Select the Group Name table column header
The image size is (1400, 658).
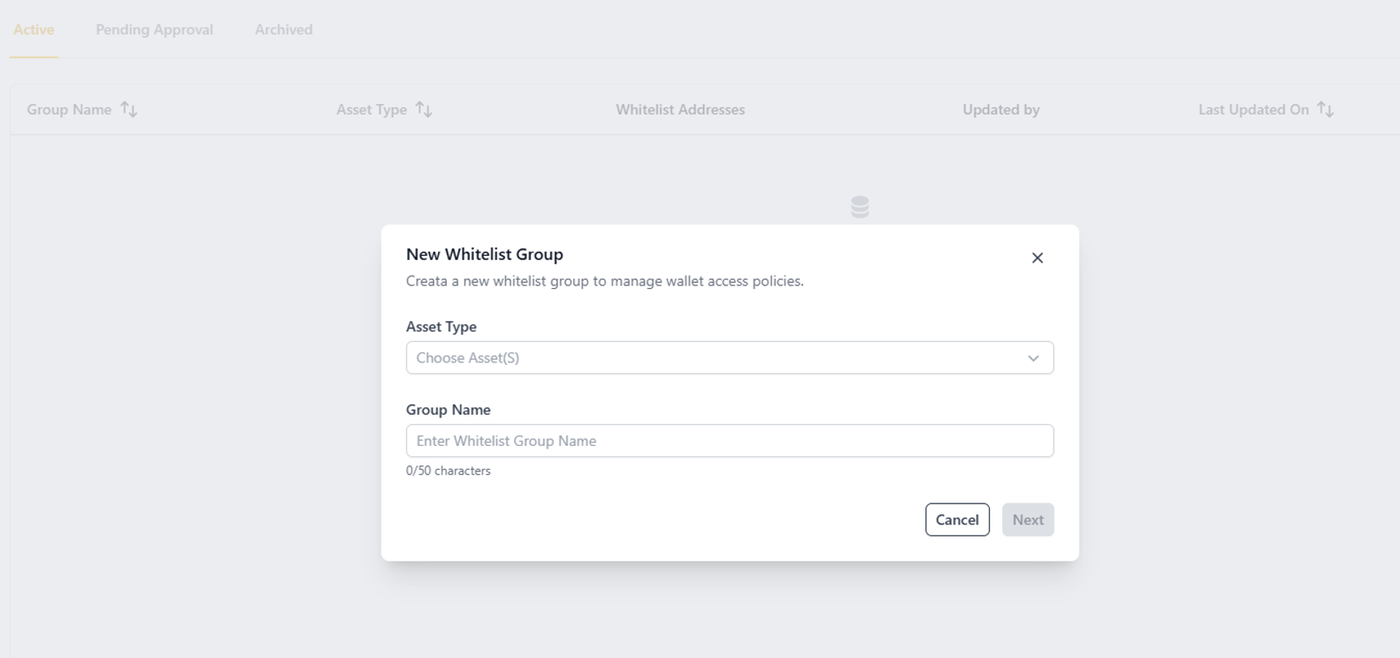[x=69, y=110]
